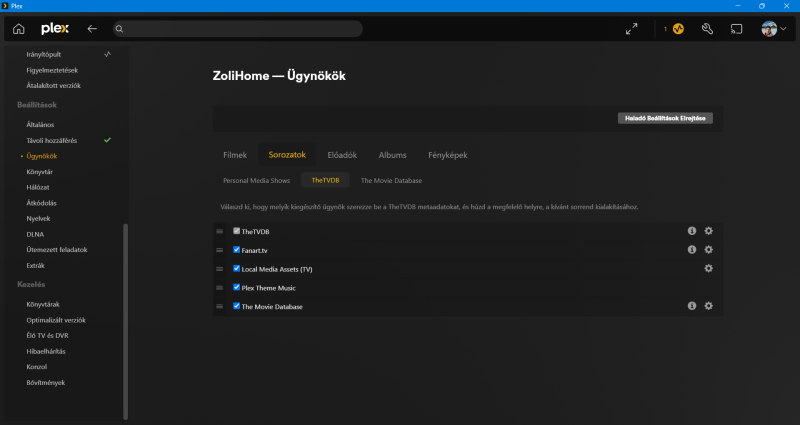
Task: Uncheck the Local Media Assets (TV) checkbox
Action: point(236,268)
